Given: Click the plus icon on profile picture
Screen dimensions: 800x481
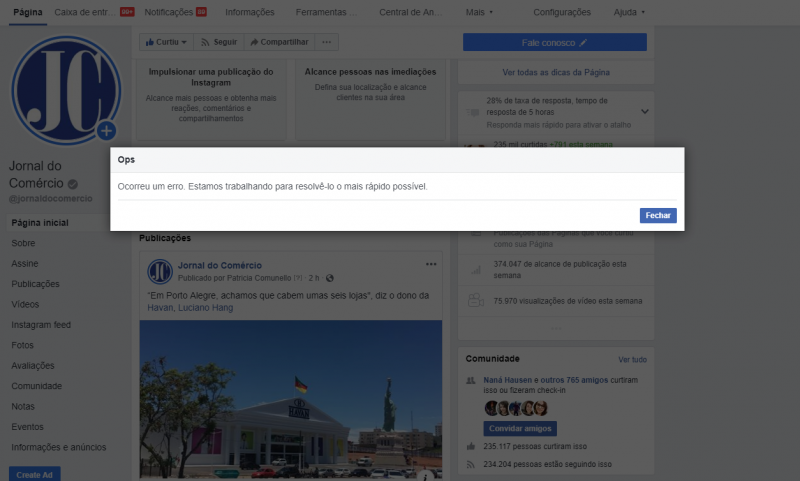Looking at the screenshot, I should click(x=107, y=131).
